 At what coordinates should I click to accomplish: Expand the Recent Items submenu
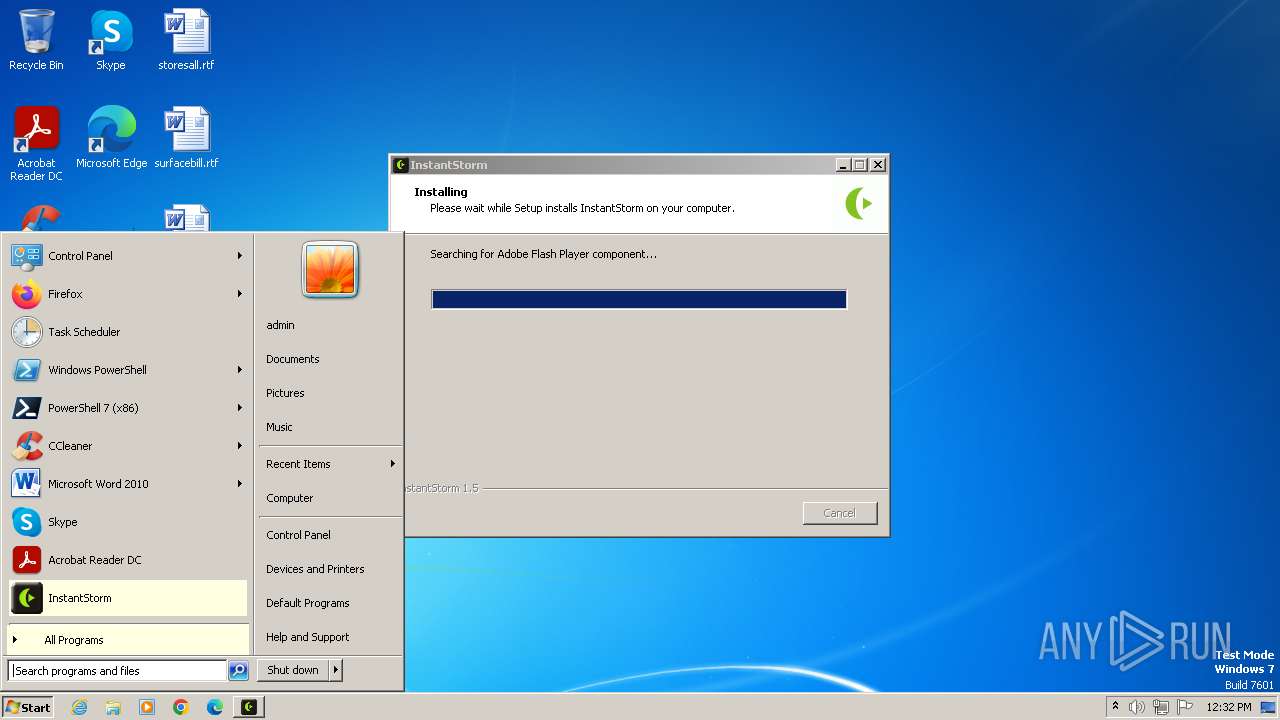(x=330, y=464)
